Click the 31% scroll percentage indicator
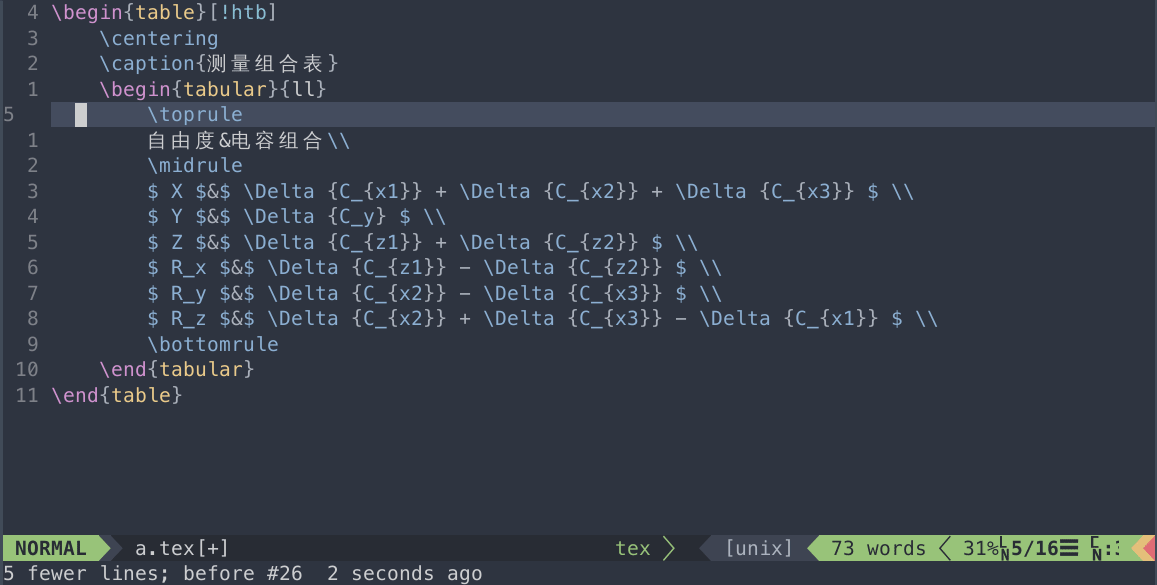The width and height of the screenshot is (1157, 585). 980,548
